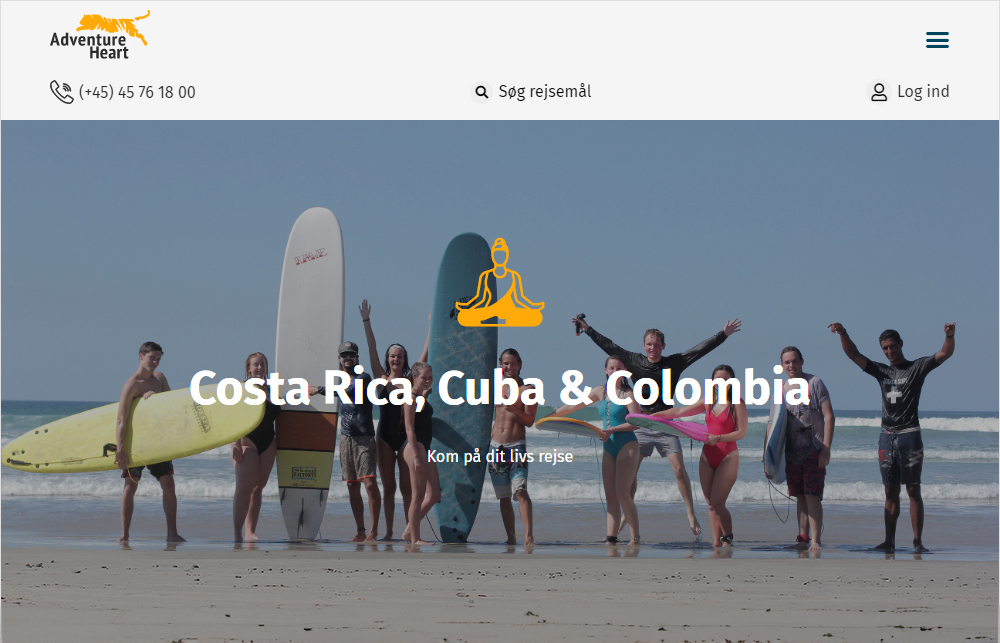Viewport: 1000px width, 643px height.
Task: Click the Costa Rica, Cuba & Colombia heading
Action: click(x=499, y=387)
